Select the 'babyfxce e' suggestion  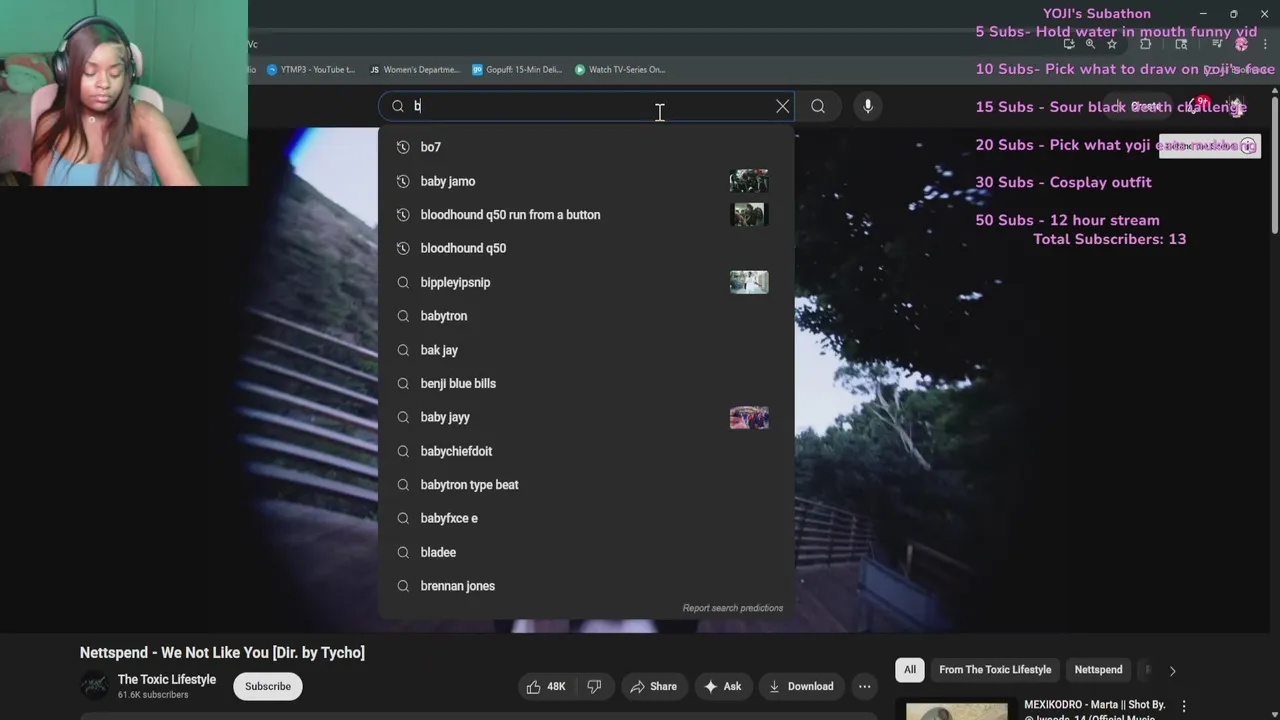(586, 518)
